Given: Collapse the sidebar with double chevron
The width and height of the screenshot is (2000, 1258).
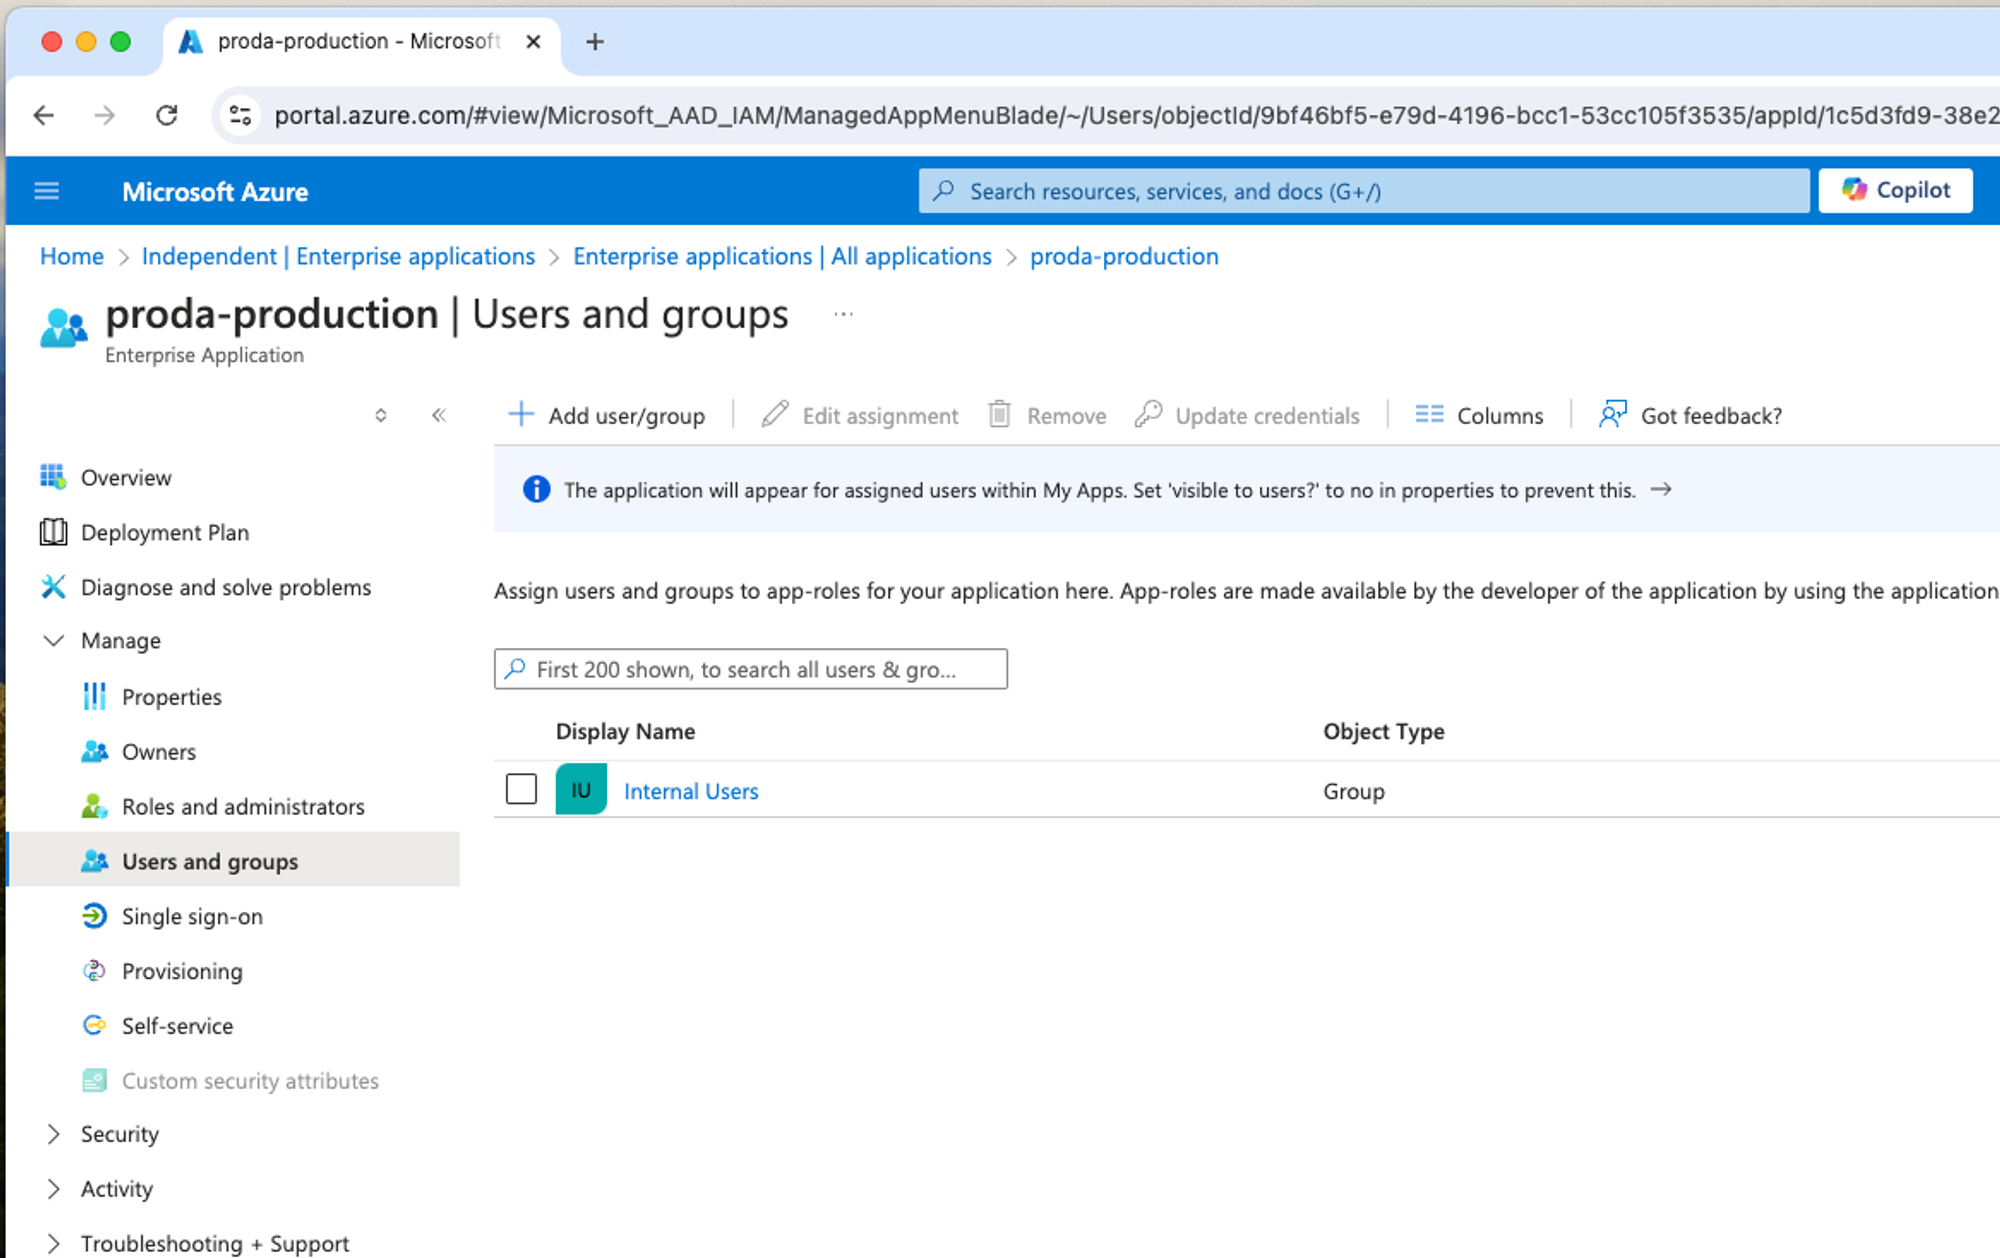Looking at the screenshot, I should point(439,415).
